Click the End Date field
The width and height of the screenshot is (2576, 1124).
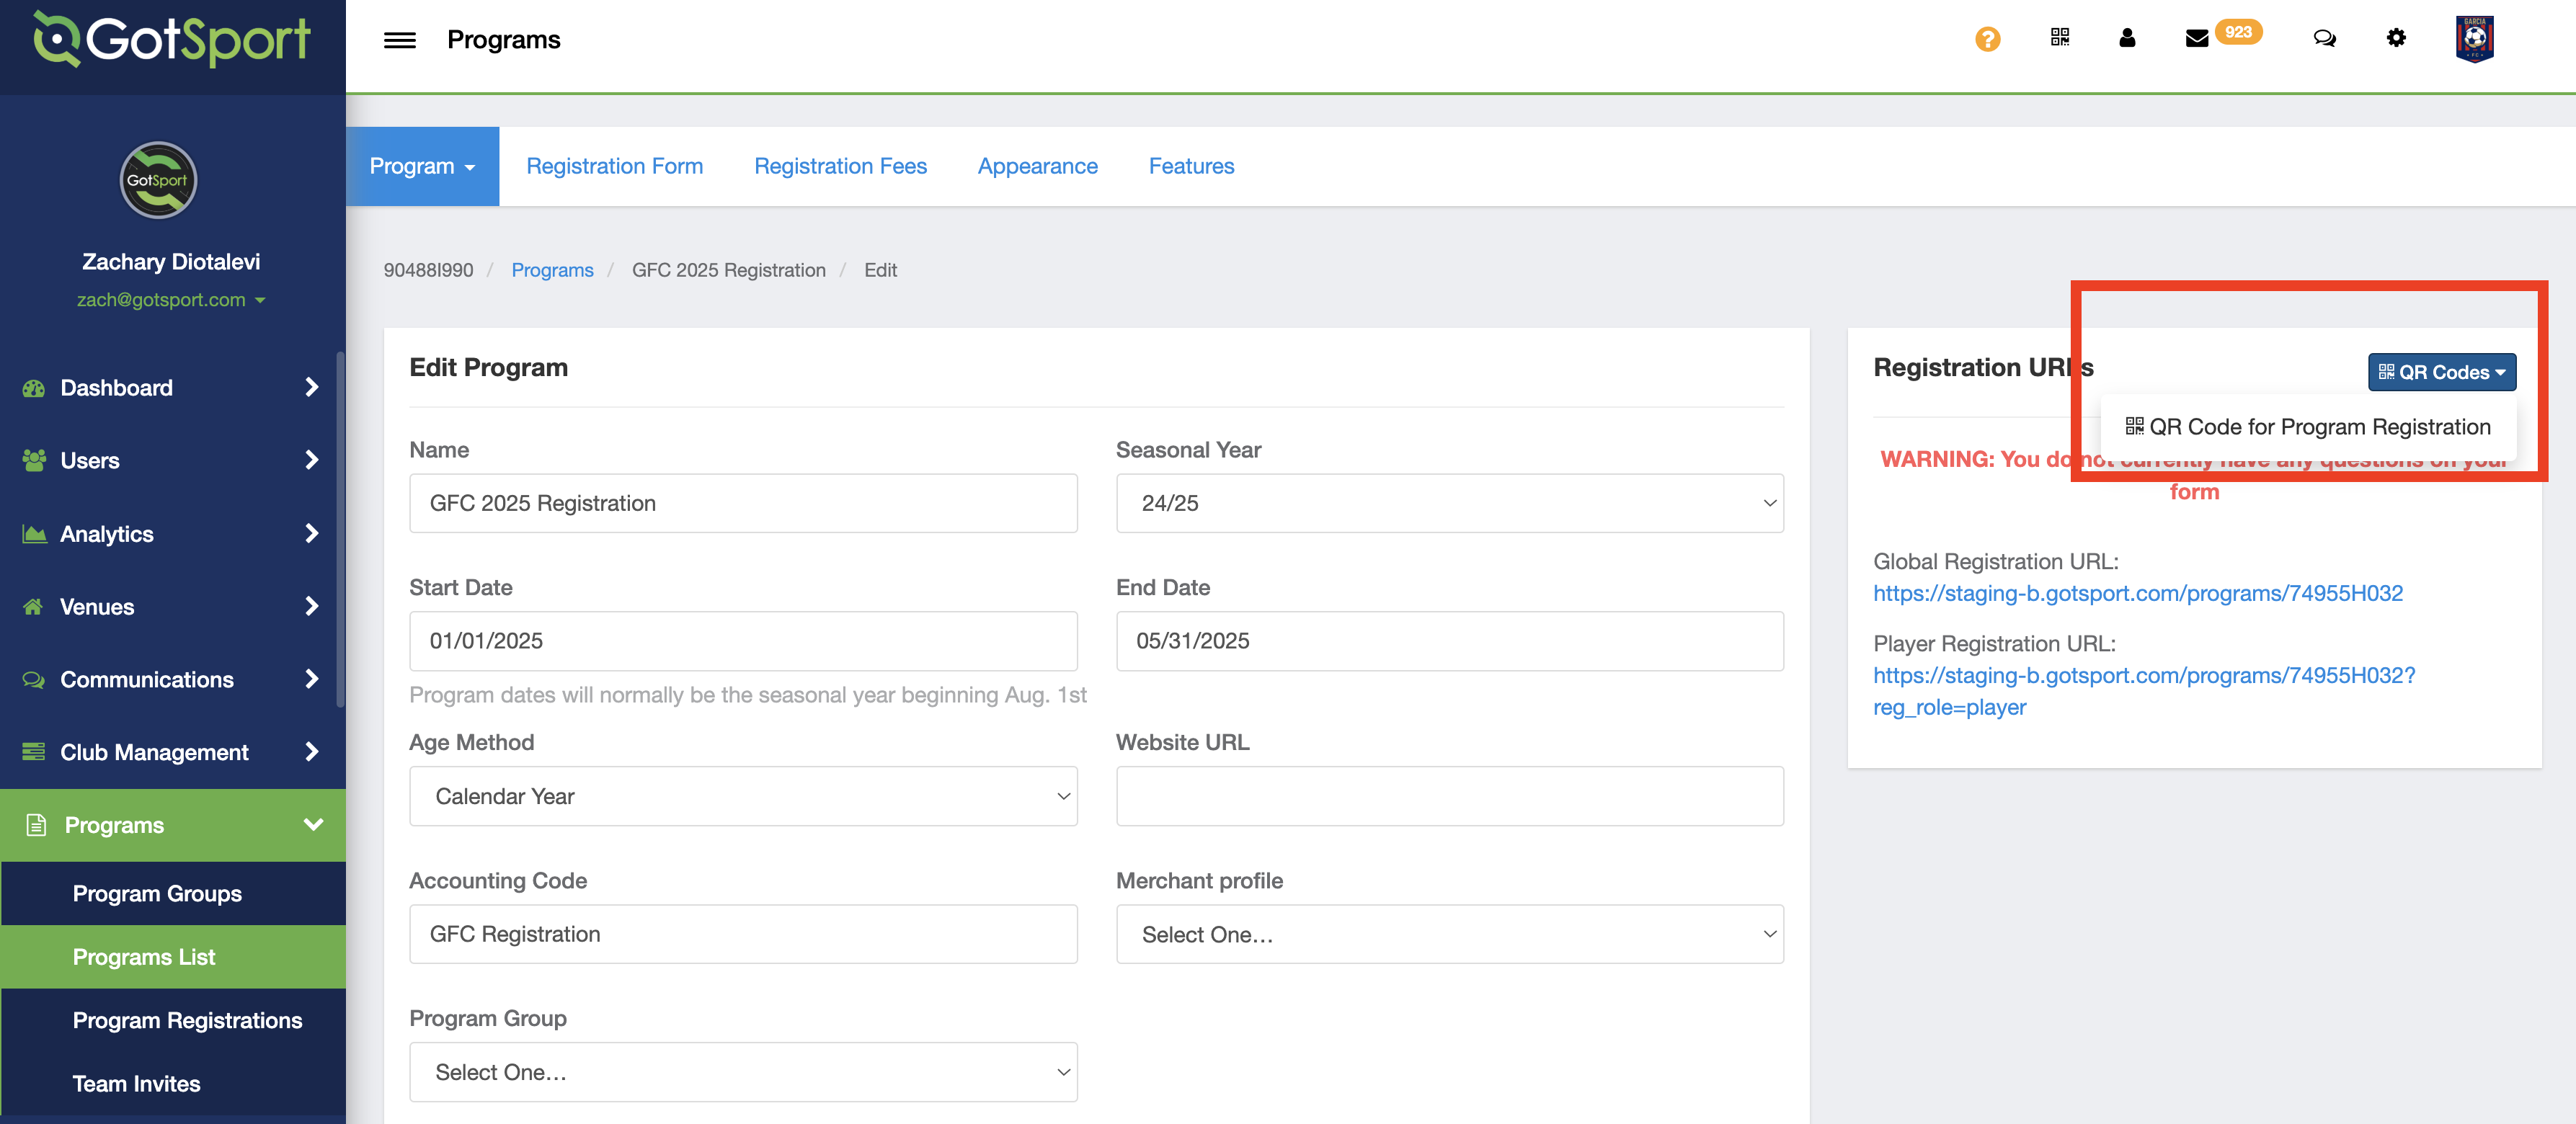tap(1449, 641)
